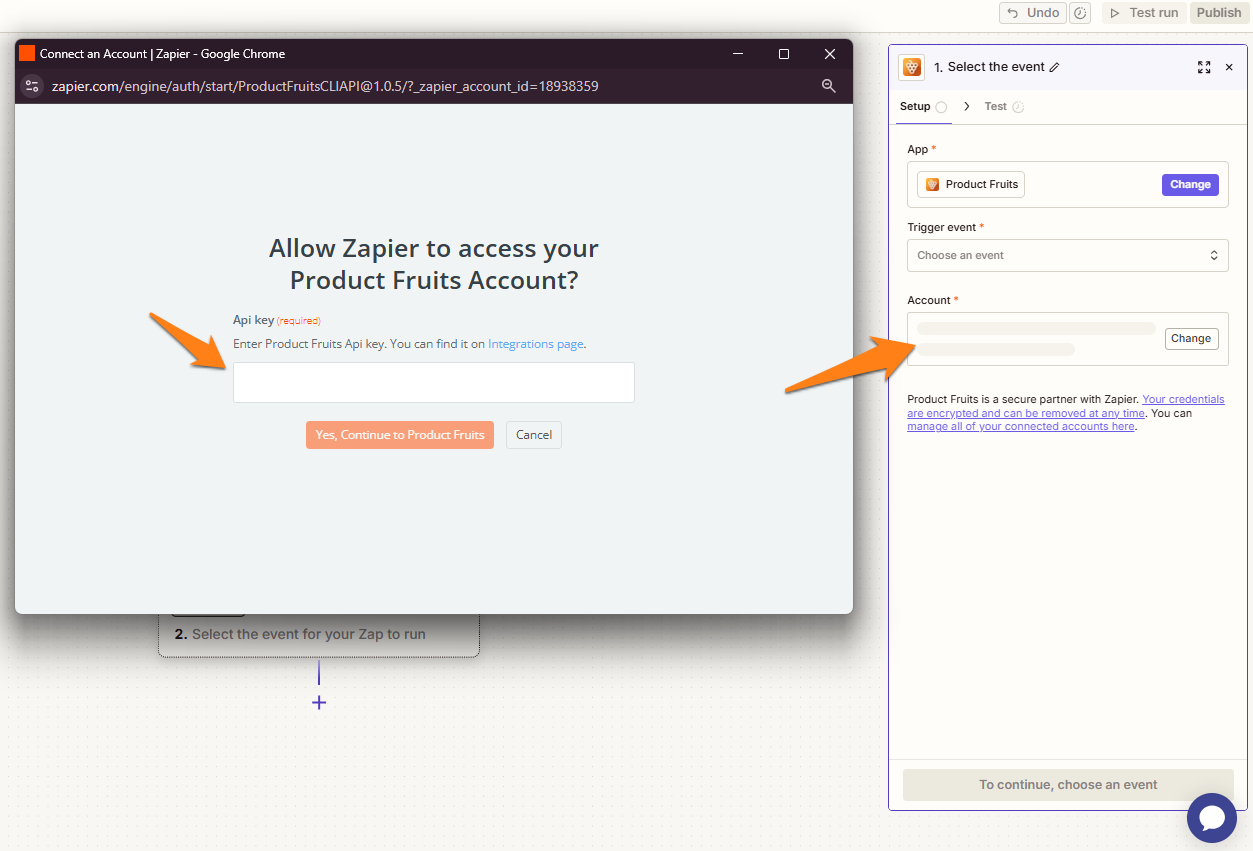Click the site info icon in address bar
This screenshot has width=1253, height=851.
31,86
